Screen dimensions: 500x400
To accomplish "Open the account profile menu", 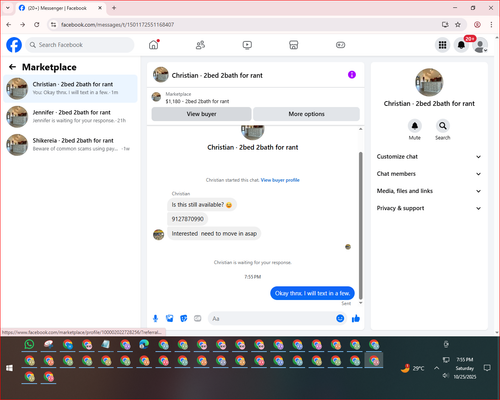I will [480, 45].
